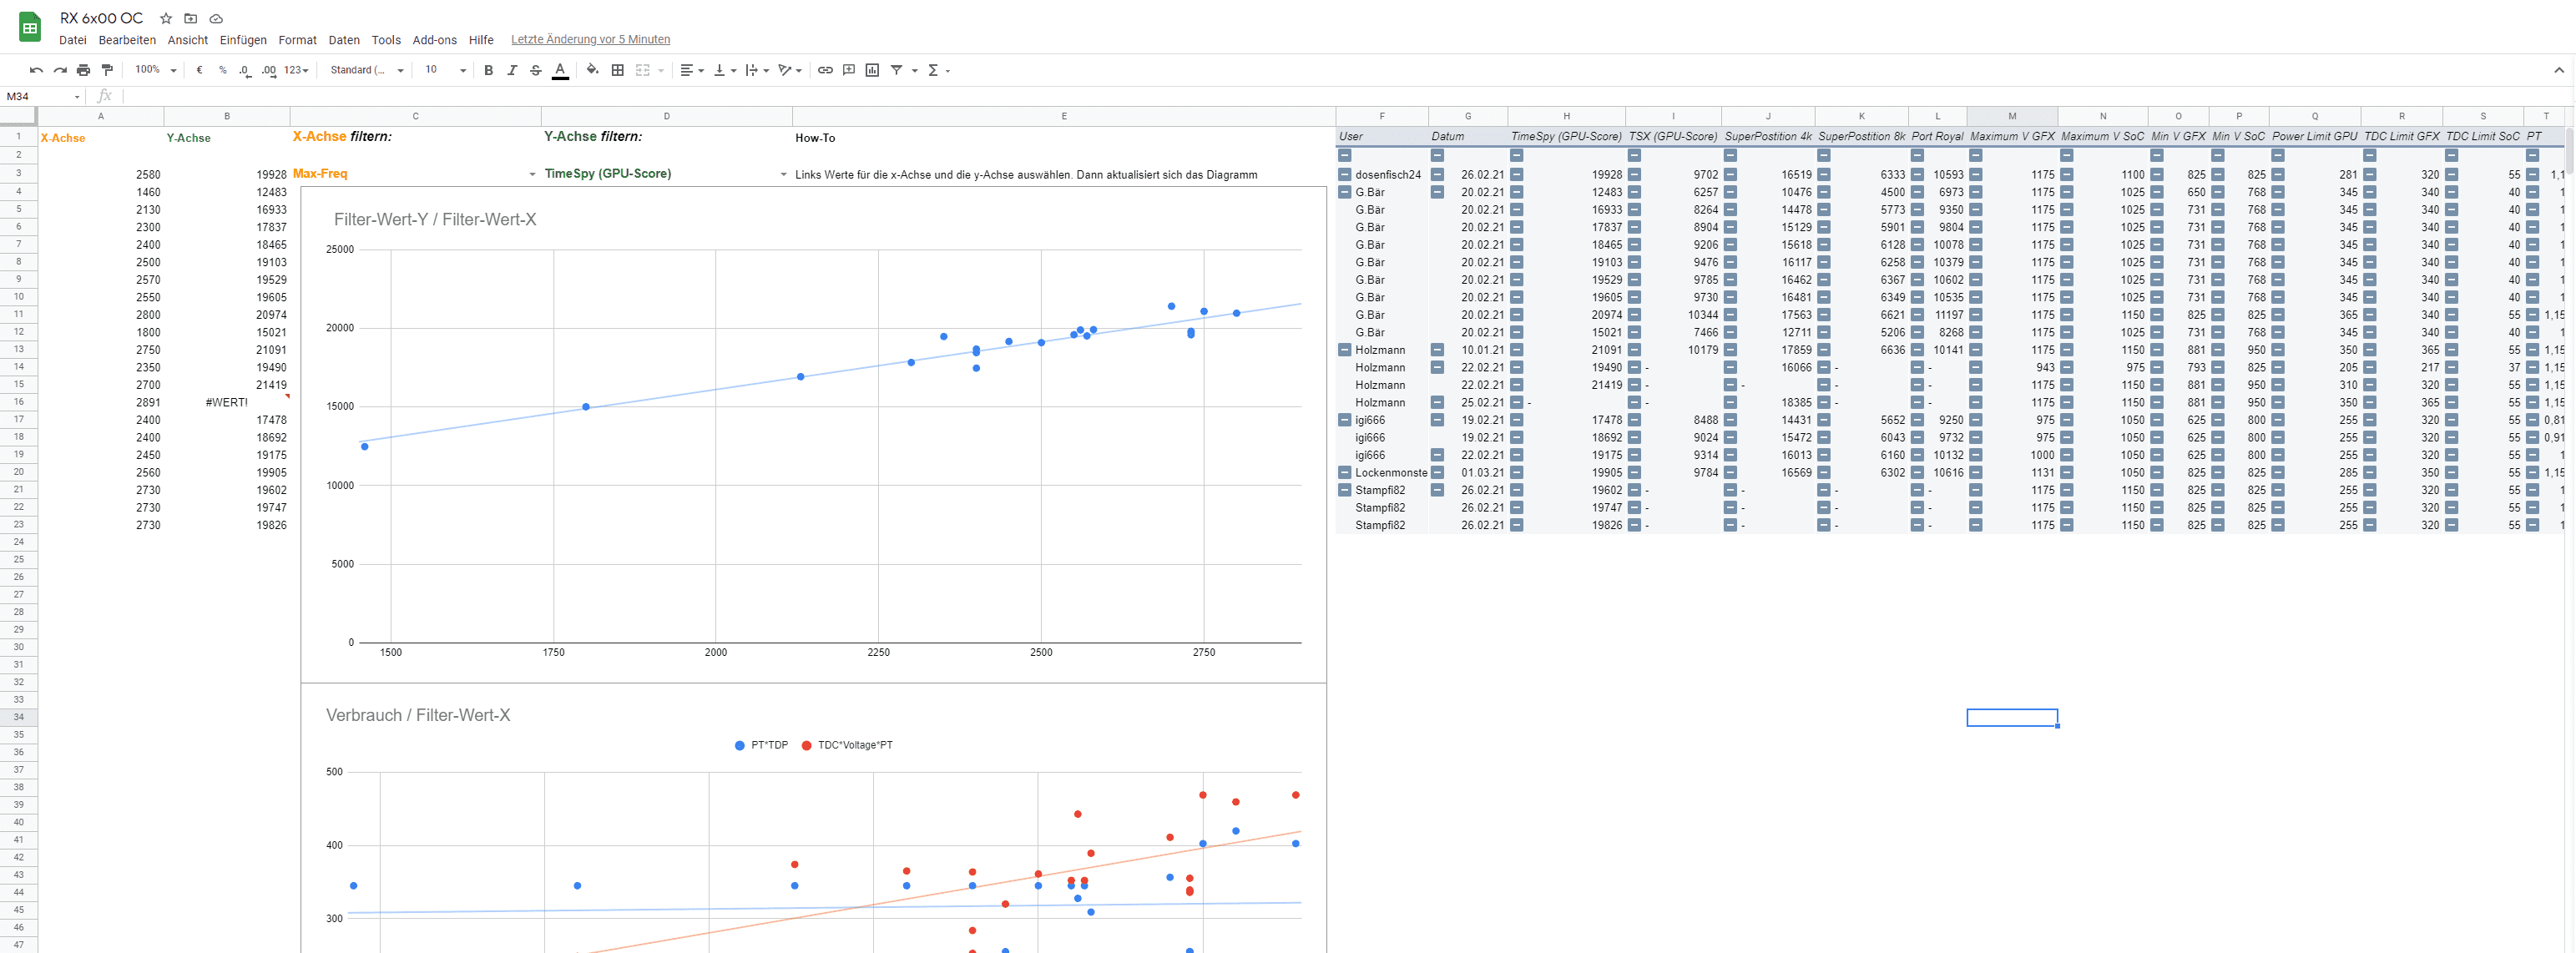Click the RX 6x00 OC document title

click(x=101, y=18)
